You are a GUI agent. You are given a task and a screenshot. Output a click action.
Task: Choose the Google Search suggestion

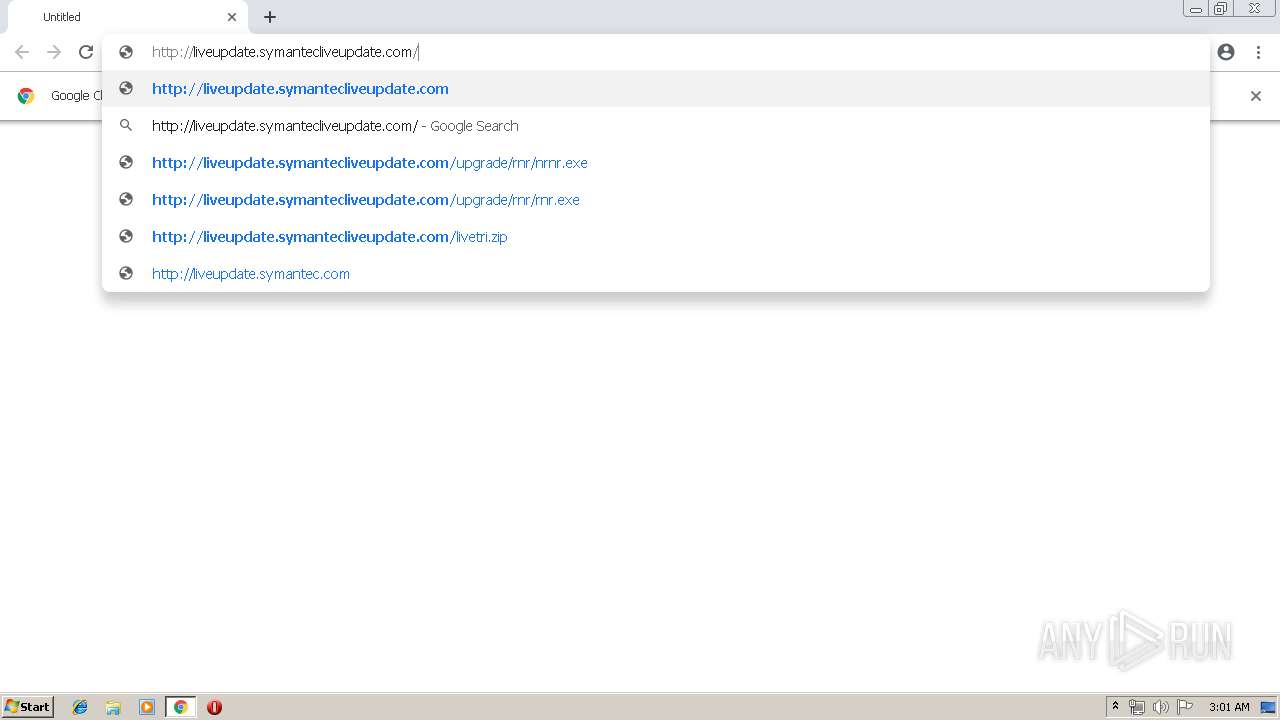point(656,126)
